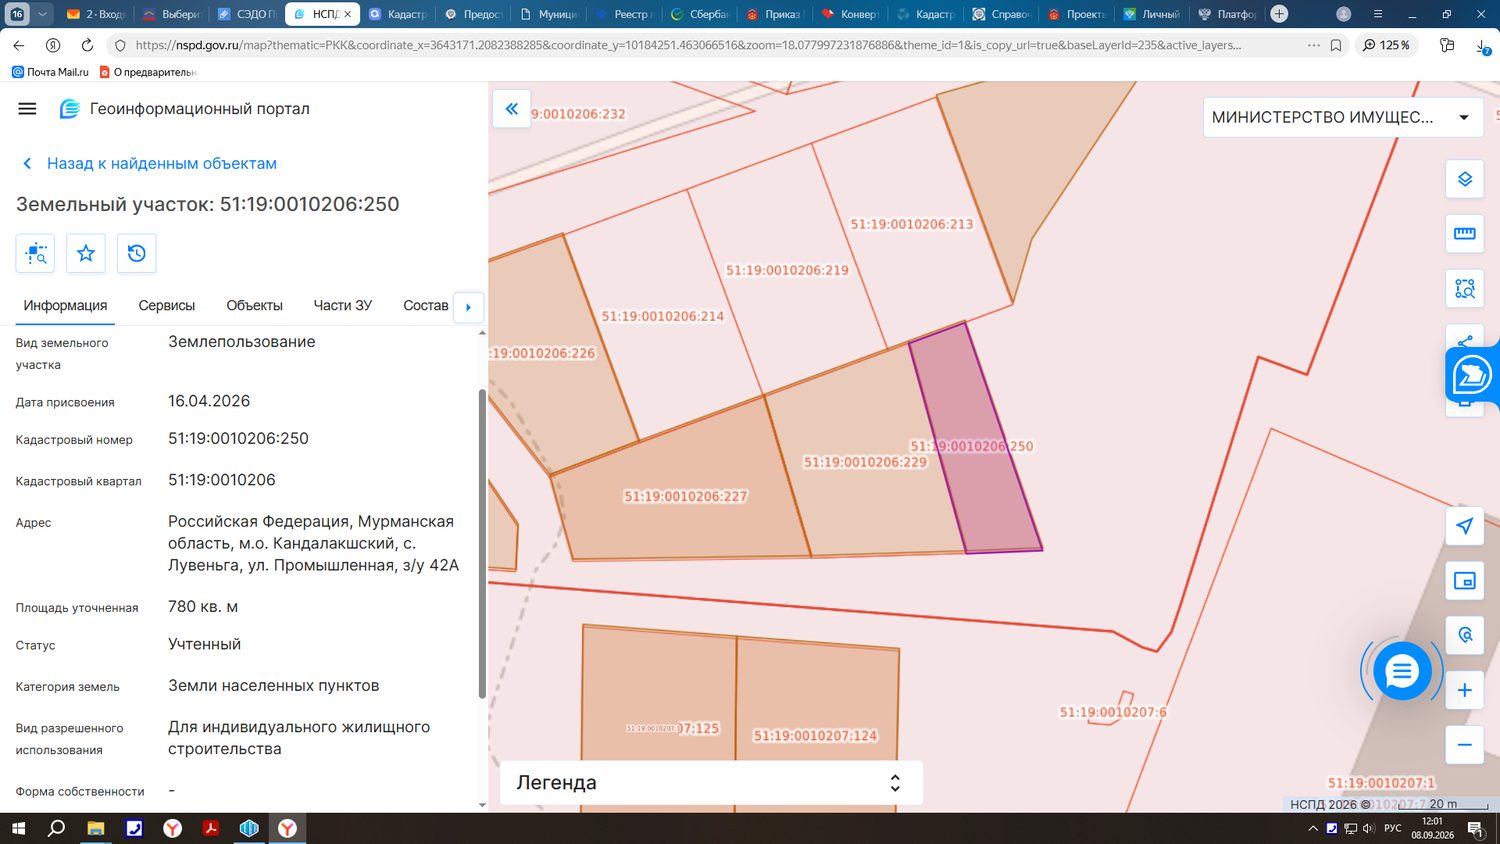This screenshot has height=844, width=1500.
Task: Open the browser tab group dropdown arrow
Action: [x=42, y=14]
